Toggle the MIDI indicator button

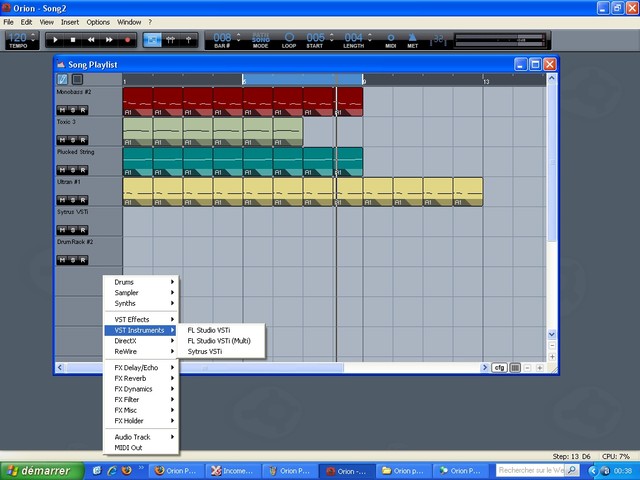click(x=391, y=40)
